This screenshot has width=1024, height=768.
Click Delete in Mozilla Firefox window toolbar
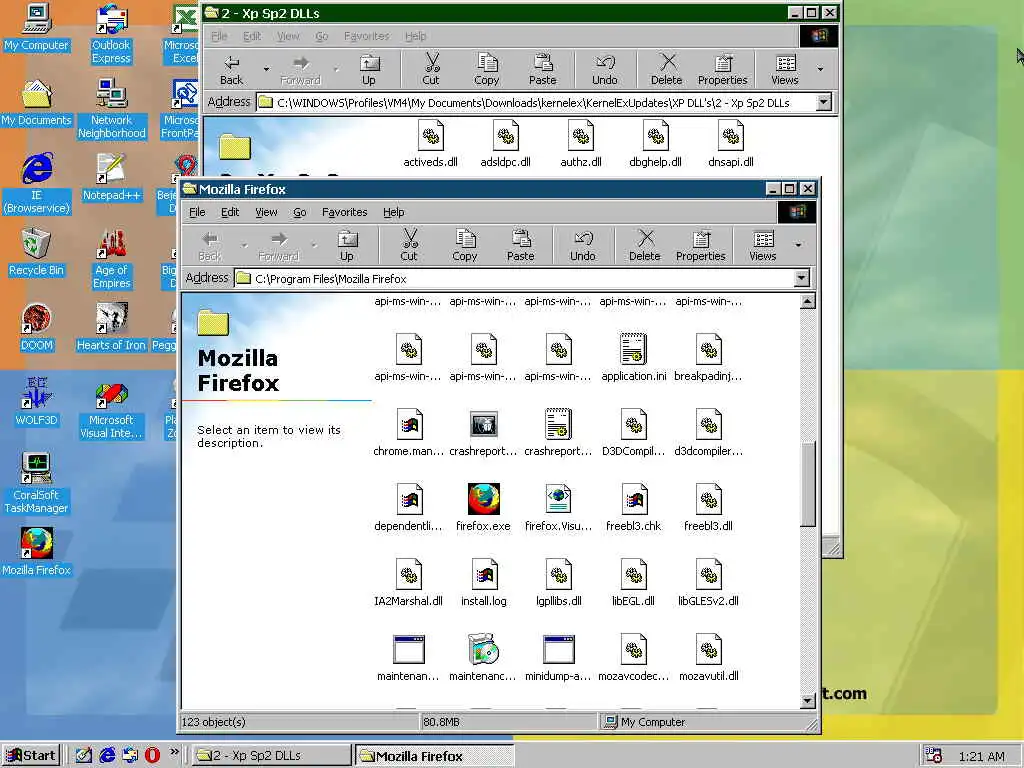coord(645,245)
